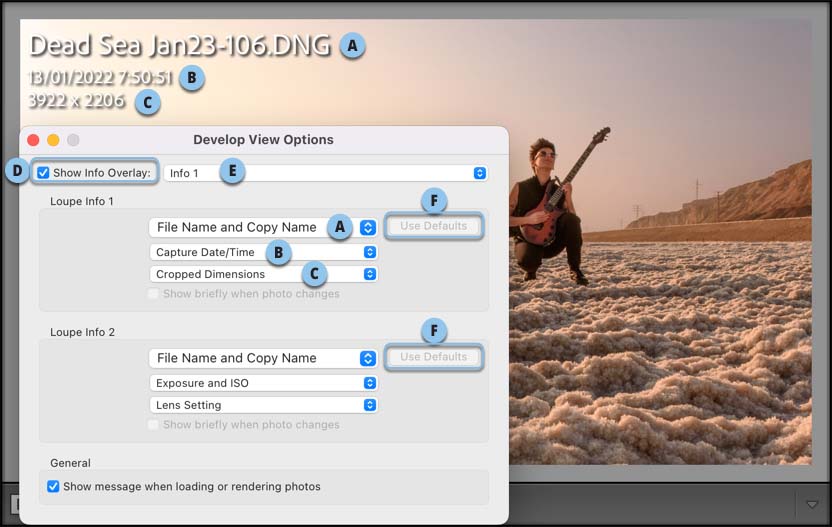Screen dimensions: 832x527
Task: Open the Cropped Dimensions dropdown
Action: pyautogui.click(x=263, y=274)
